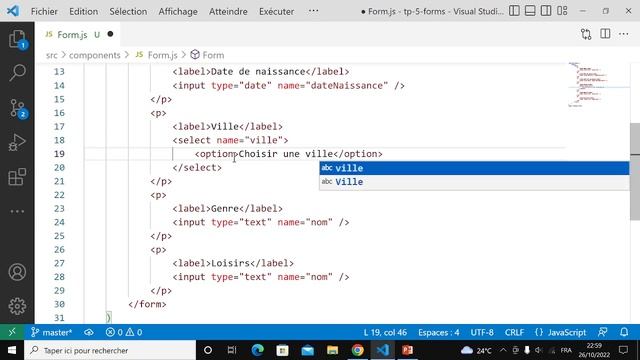Click the Loisirs label text
Screen dimensions: 640x360
point(230,263)
